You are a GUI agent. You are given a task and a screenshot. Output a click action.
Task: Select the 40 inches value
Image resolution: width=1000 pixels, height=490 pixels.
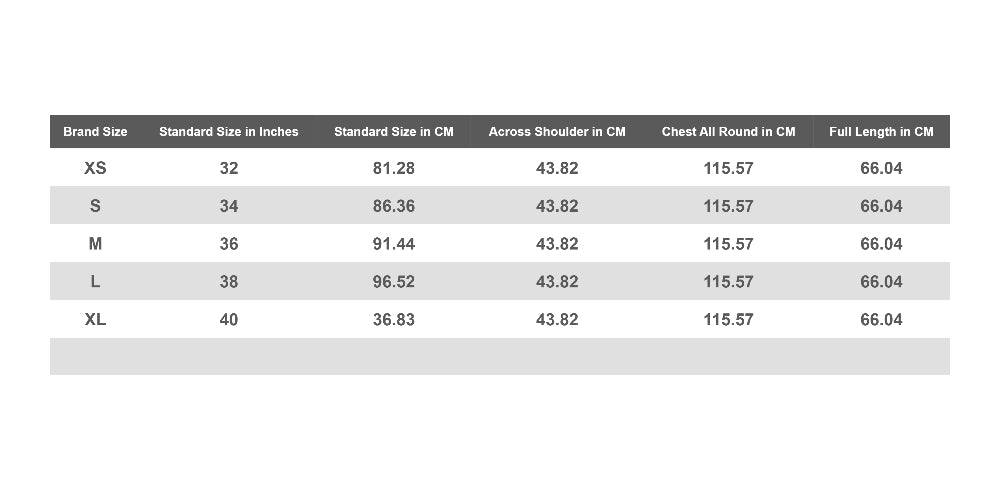tap(228, 318)
